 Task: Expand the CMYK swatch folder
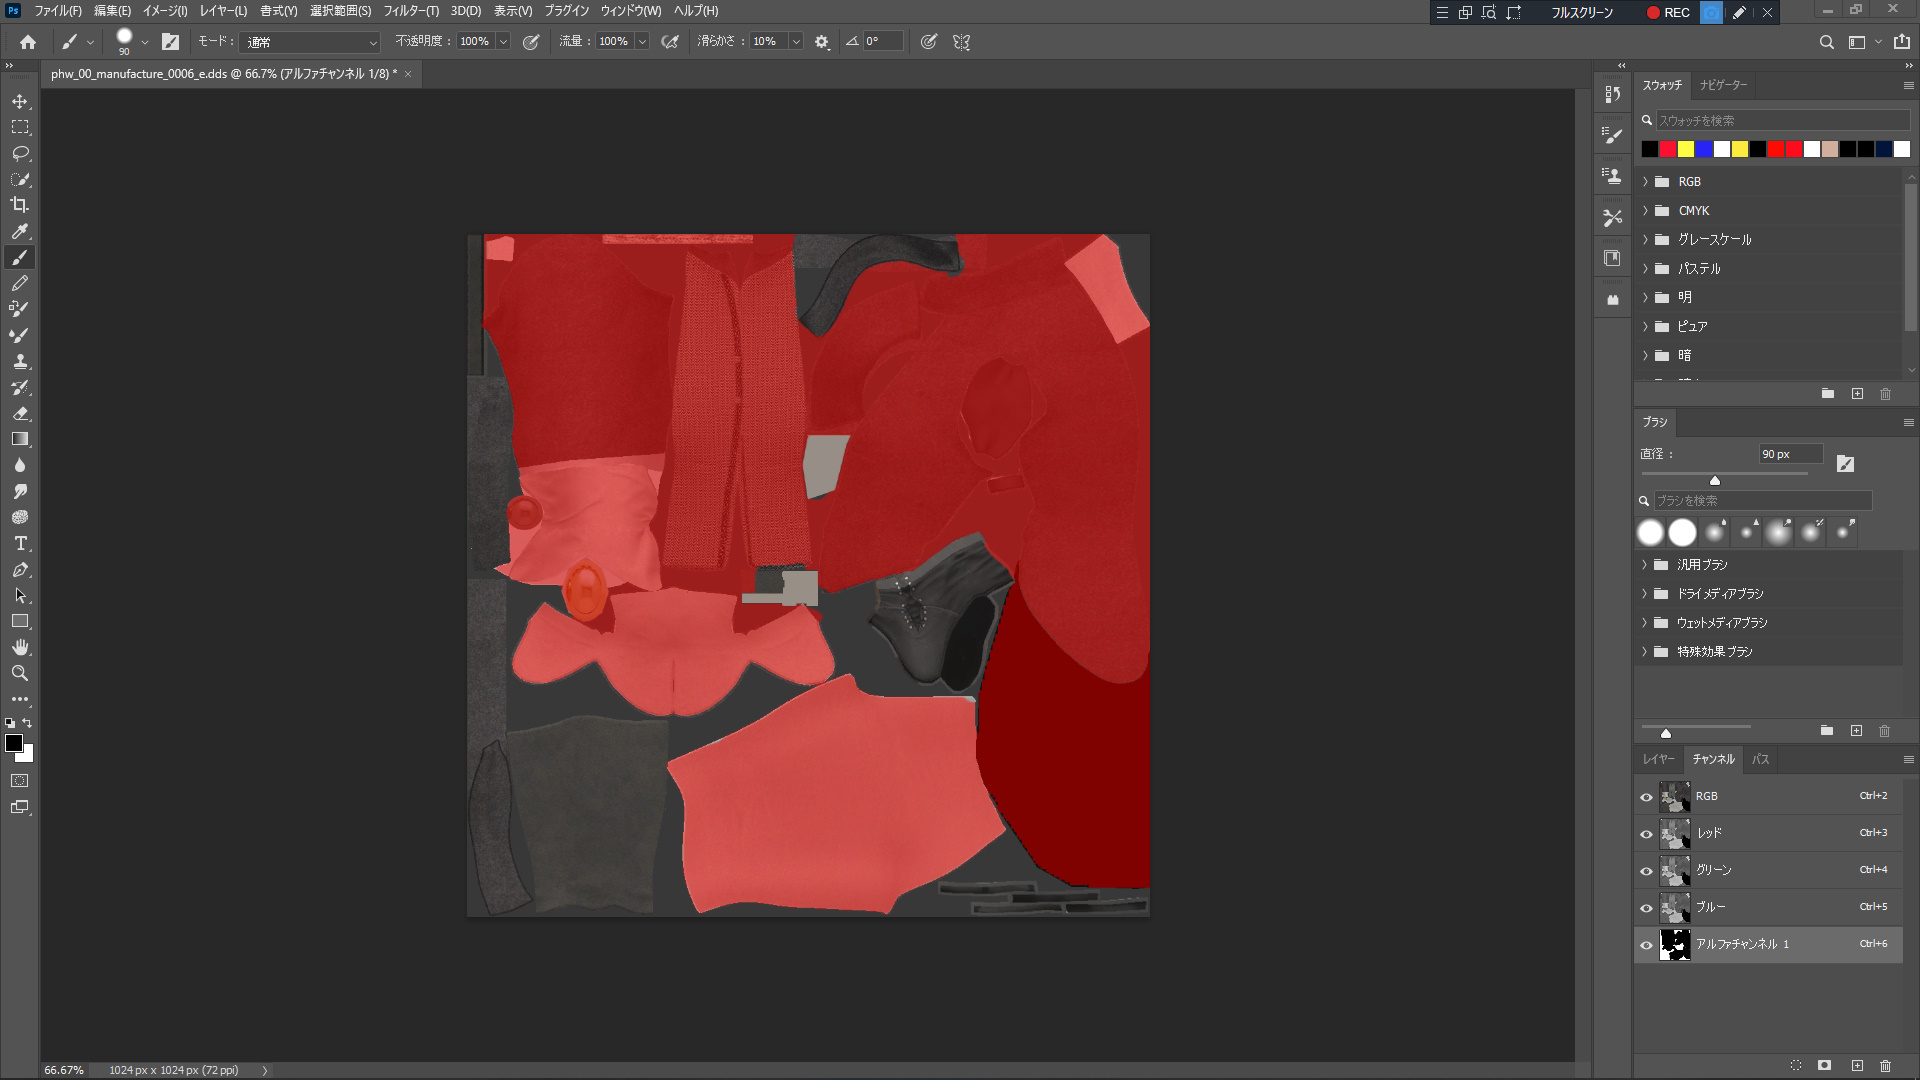point(1645,211)
